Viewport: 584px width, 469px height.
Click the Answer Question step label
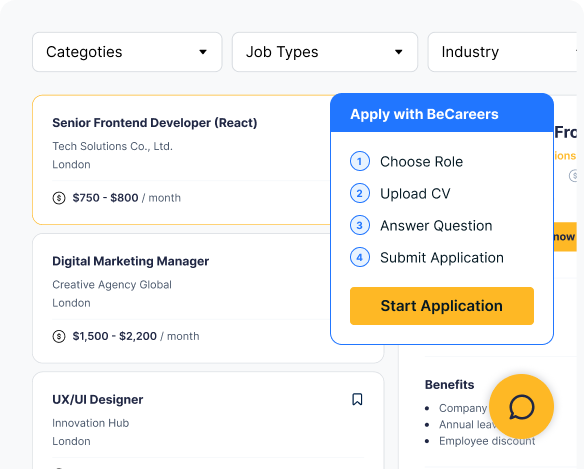(x=436, y=226)
